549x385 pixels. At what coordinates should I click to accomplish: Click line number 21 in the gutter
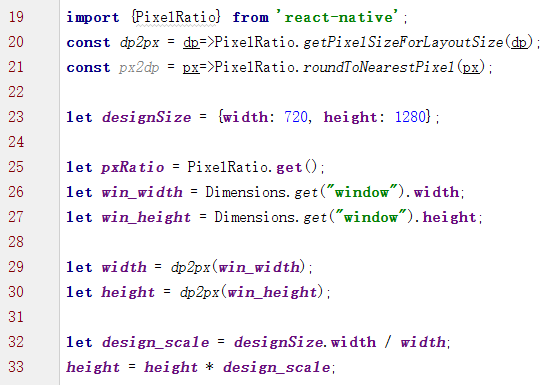point(16,67)
